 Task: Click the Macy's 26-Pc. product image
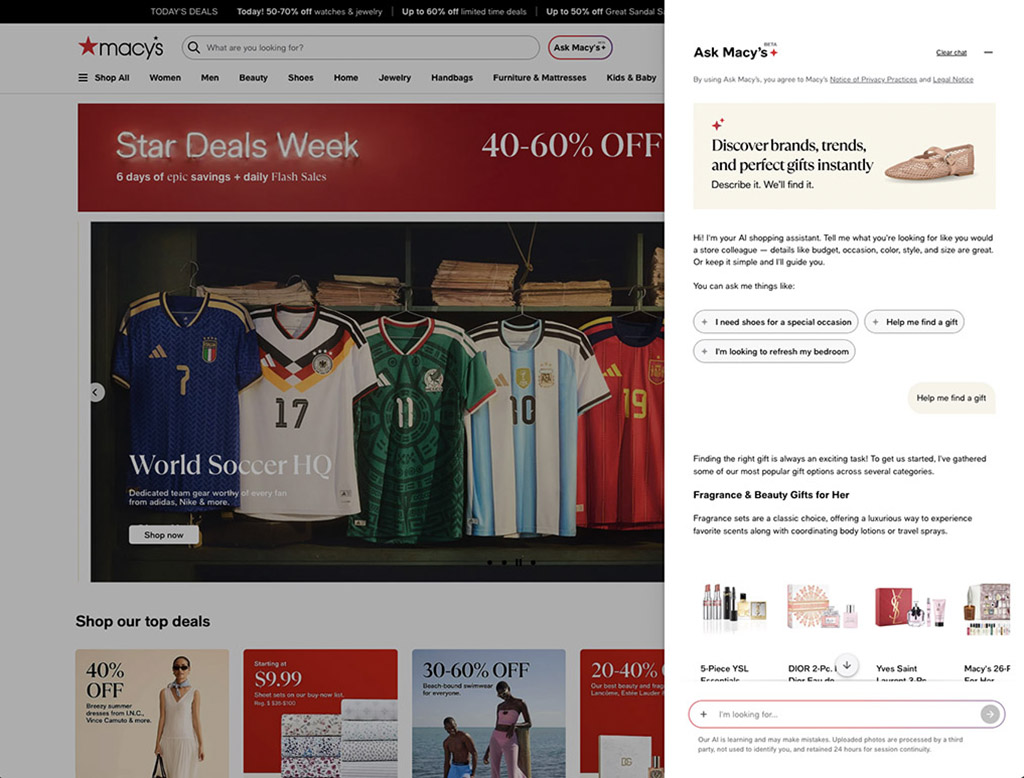click(987, 609)
